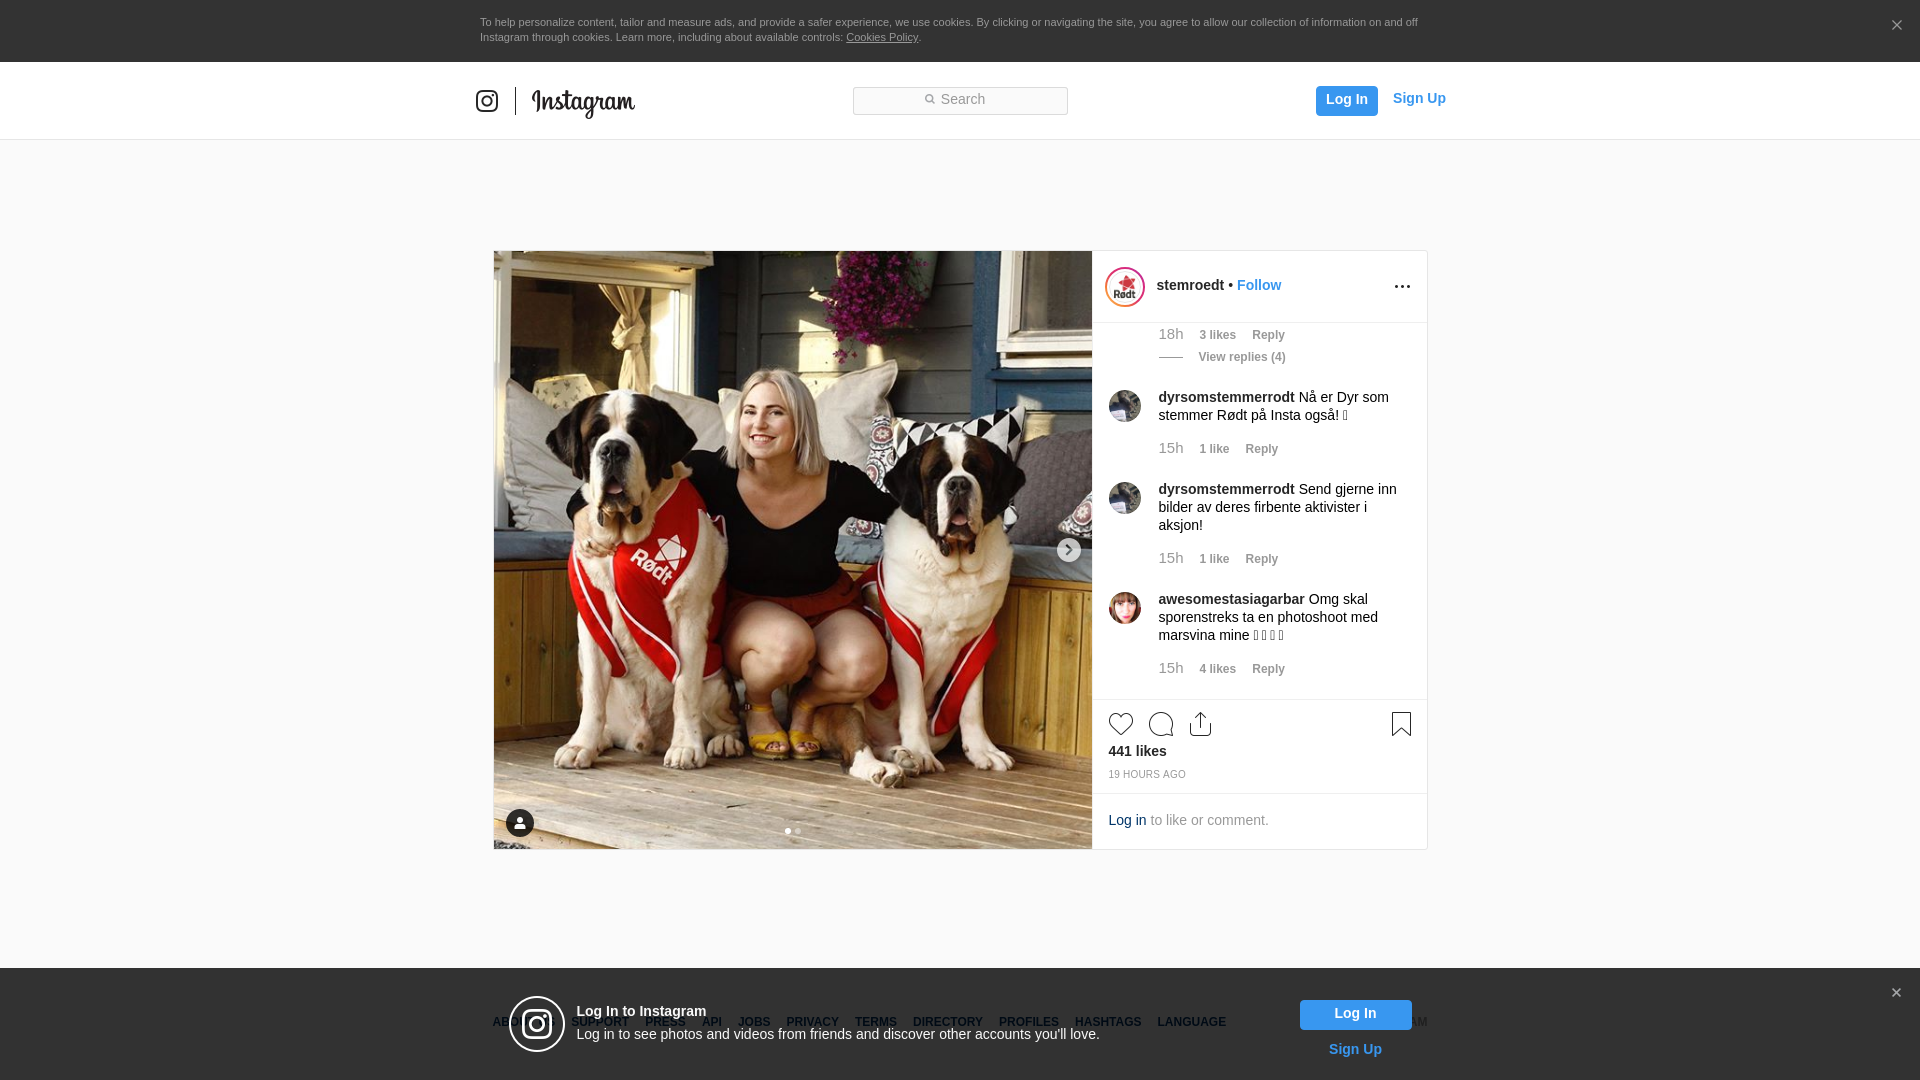Click the dog photo in the post
Screen dimensions: 1920x1080
click(793, 550)
